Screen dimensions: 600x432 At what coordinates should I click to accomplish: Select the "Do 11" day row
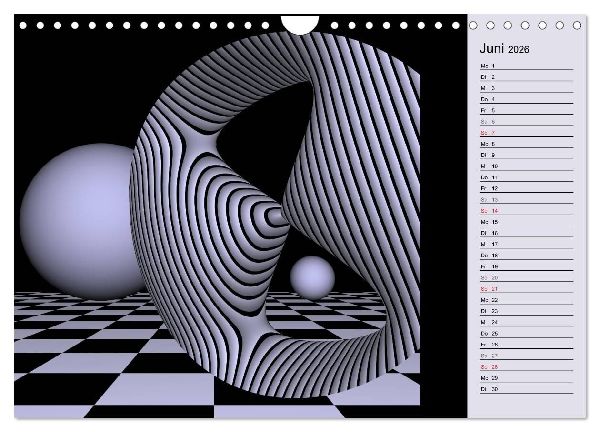click(x=527, y=177)
